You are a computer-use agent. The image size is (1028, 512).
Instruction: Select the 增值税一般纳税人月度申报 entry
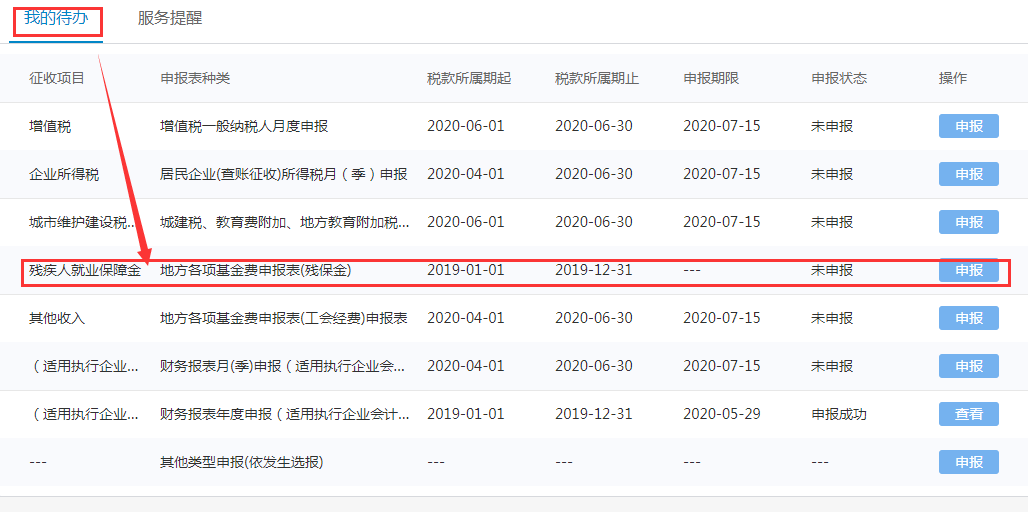click(x=244, y=126)
